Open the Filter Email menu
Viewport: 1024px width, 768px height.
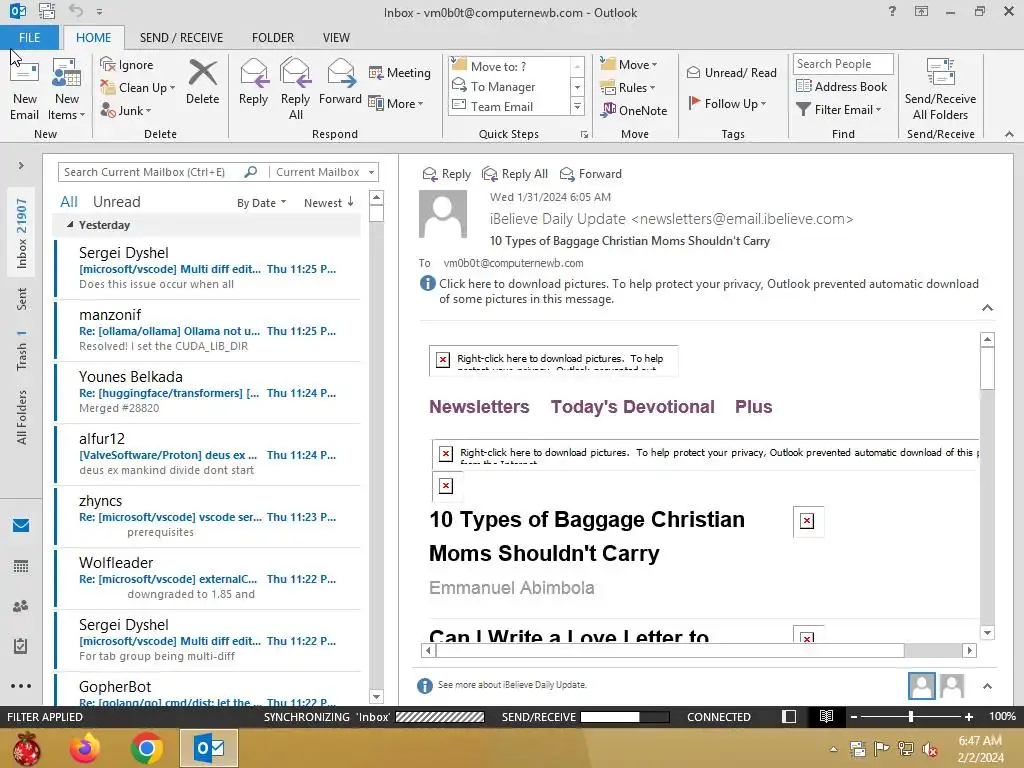pyautogui.click(x=839, y=110)
